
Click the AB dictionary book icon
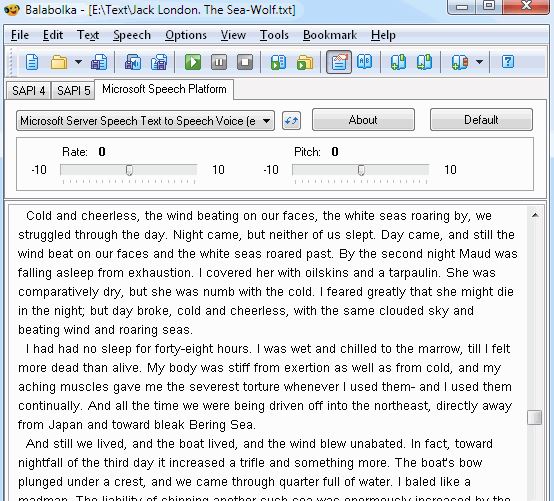[364, 62]
